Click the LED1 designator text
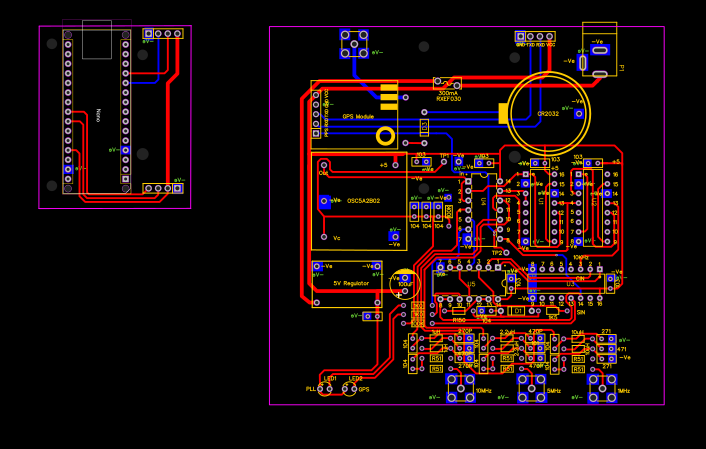706x449 pixels. click(x=330, y=379)
